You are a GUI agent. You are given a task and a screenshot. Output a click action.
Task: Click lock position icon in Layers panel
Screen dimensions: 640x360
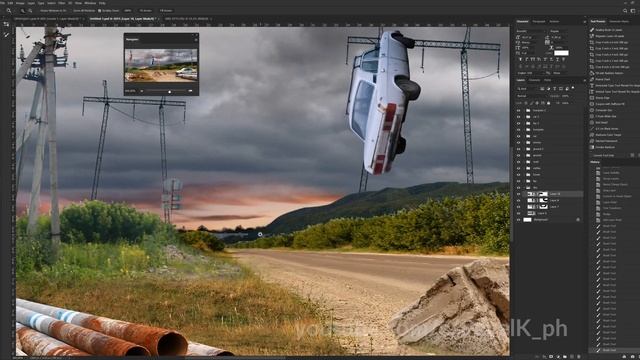[537, 103]
